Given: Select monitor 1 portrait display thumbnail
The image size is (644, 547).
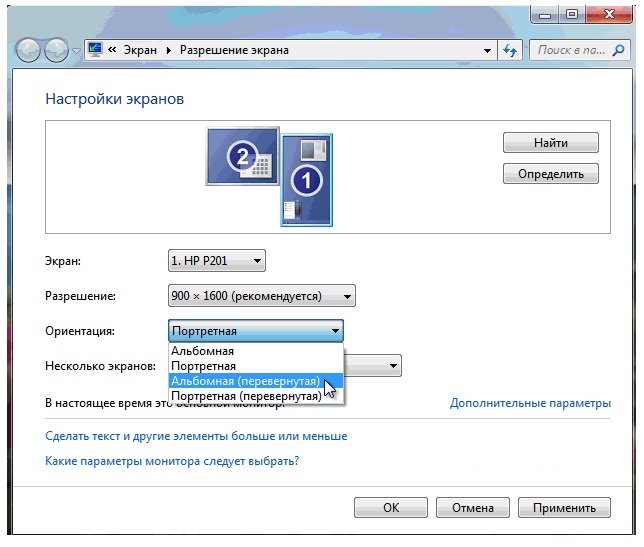Looking at the screenshot, I should (x=307, y=180).
